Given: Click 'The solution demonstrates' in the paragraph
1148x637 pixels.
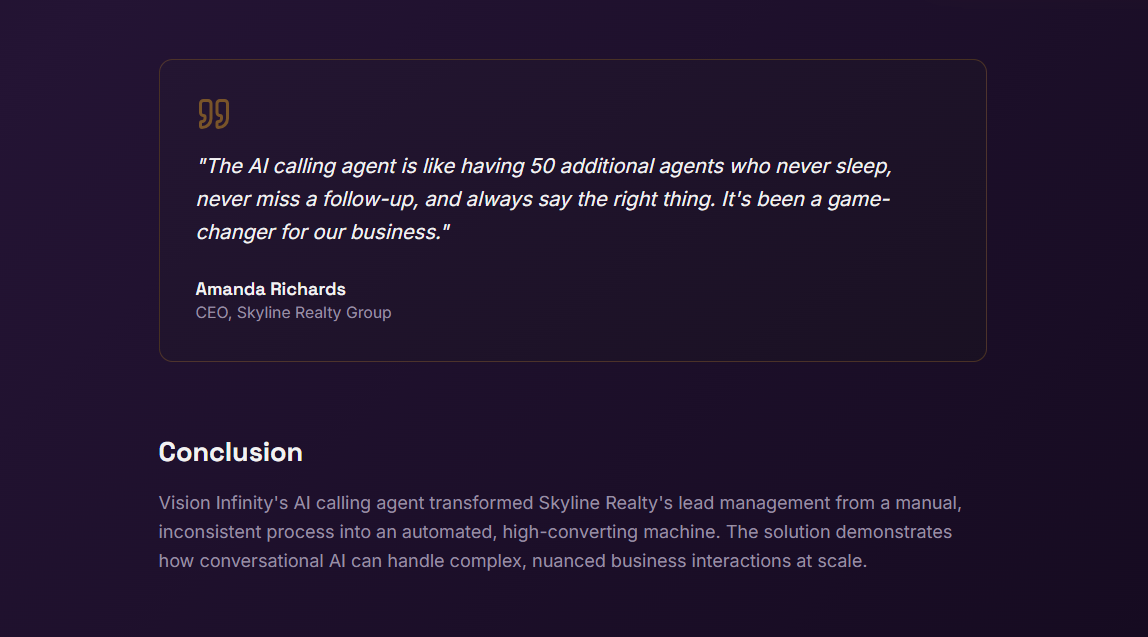Looking at the screenshot, I should (839, 532).
